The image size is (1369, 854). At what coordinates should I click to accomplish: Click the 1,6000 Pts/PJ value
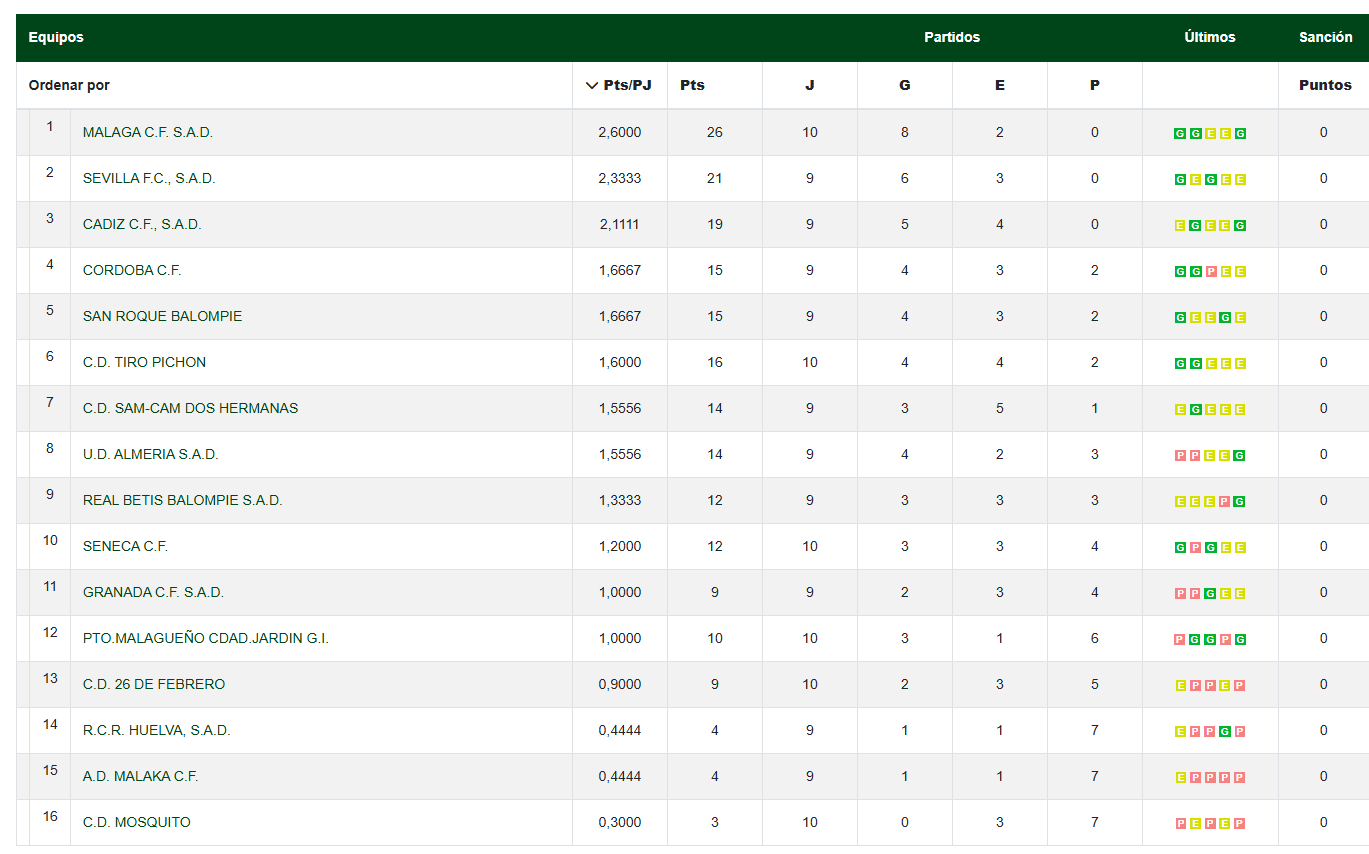pos(620,362)
